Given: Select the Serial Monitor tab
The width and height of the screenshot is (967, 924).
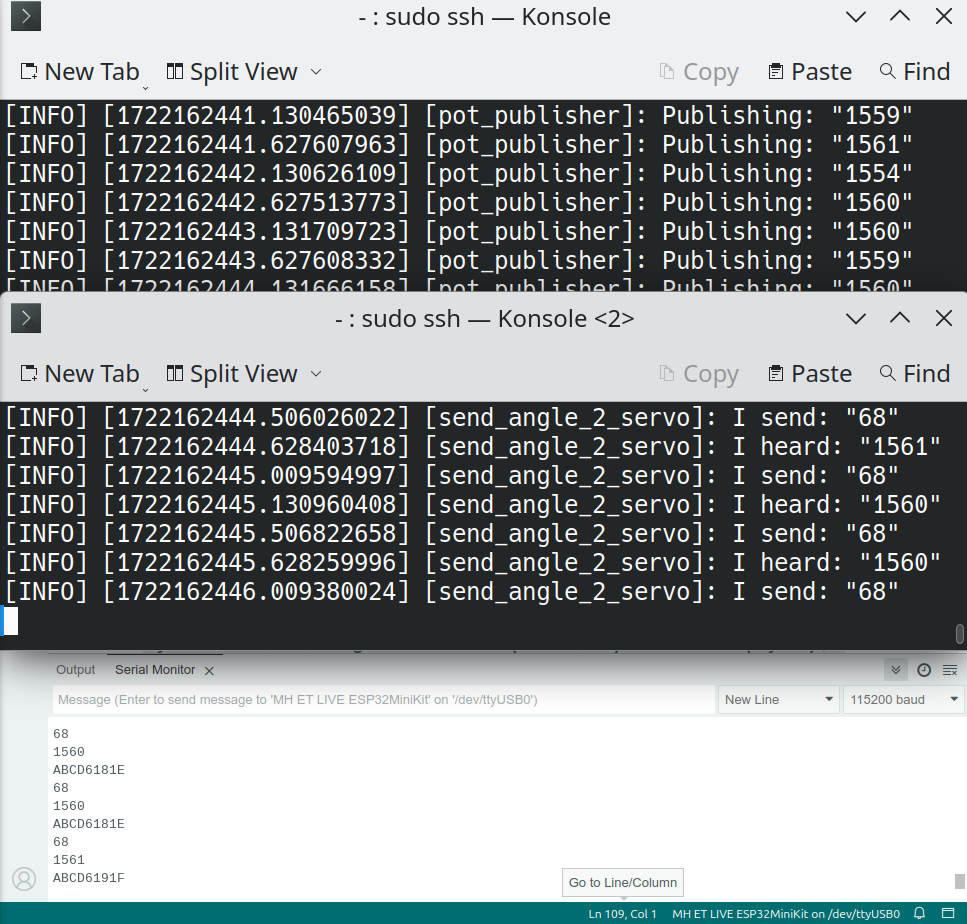Looking at the screenshot, I should [155, 670].
